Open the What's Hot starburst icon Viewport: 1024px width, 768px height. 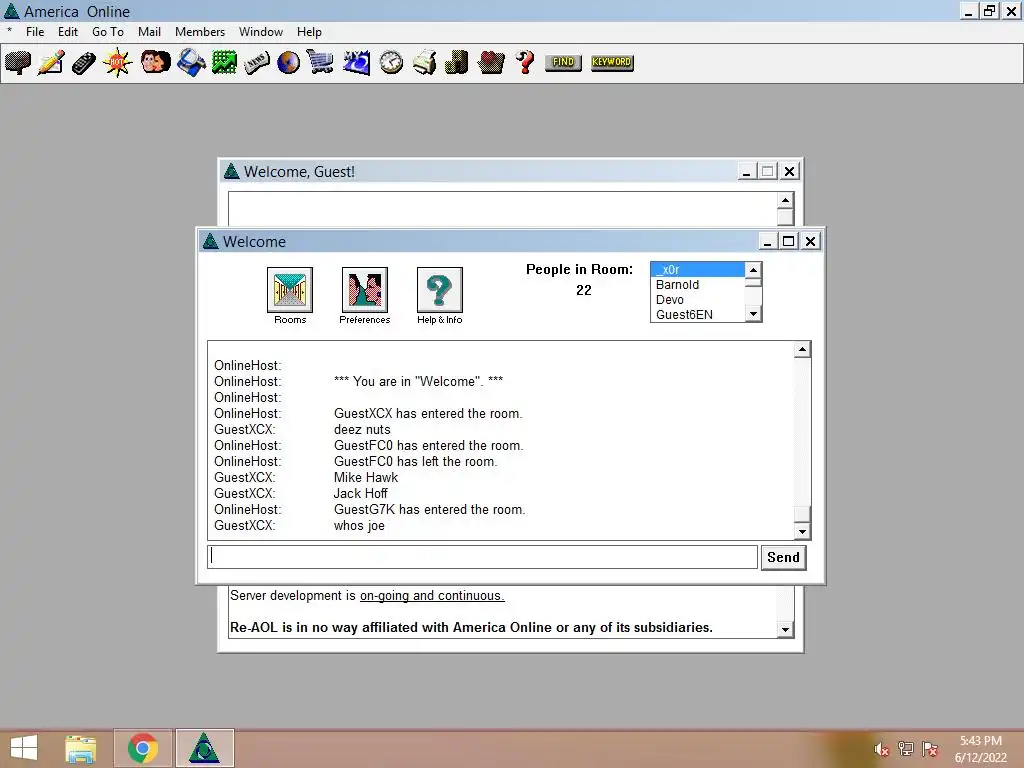(x=118, y=63)
